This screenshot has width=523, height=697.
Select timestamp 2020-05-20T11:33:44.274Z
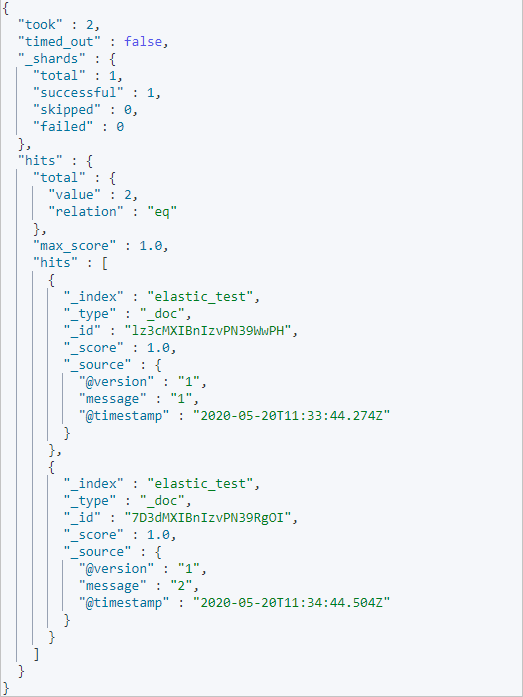(291, 416)
